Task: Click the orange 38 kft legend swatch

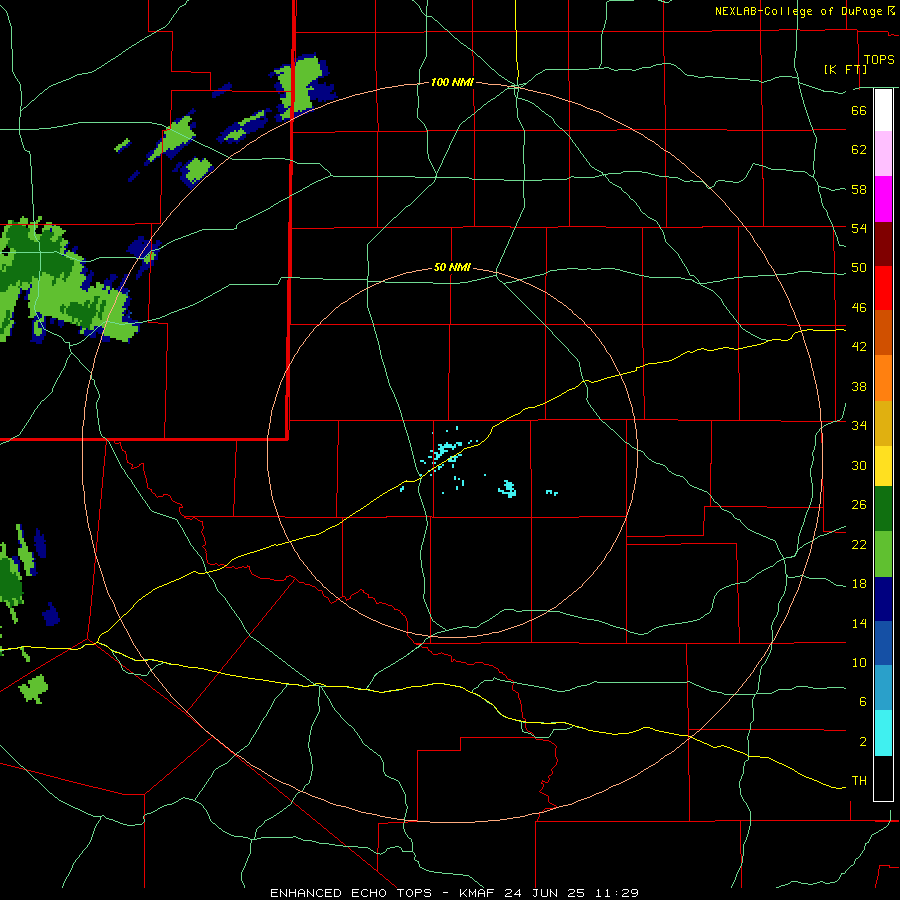Action: coord(883,378)
